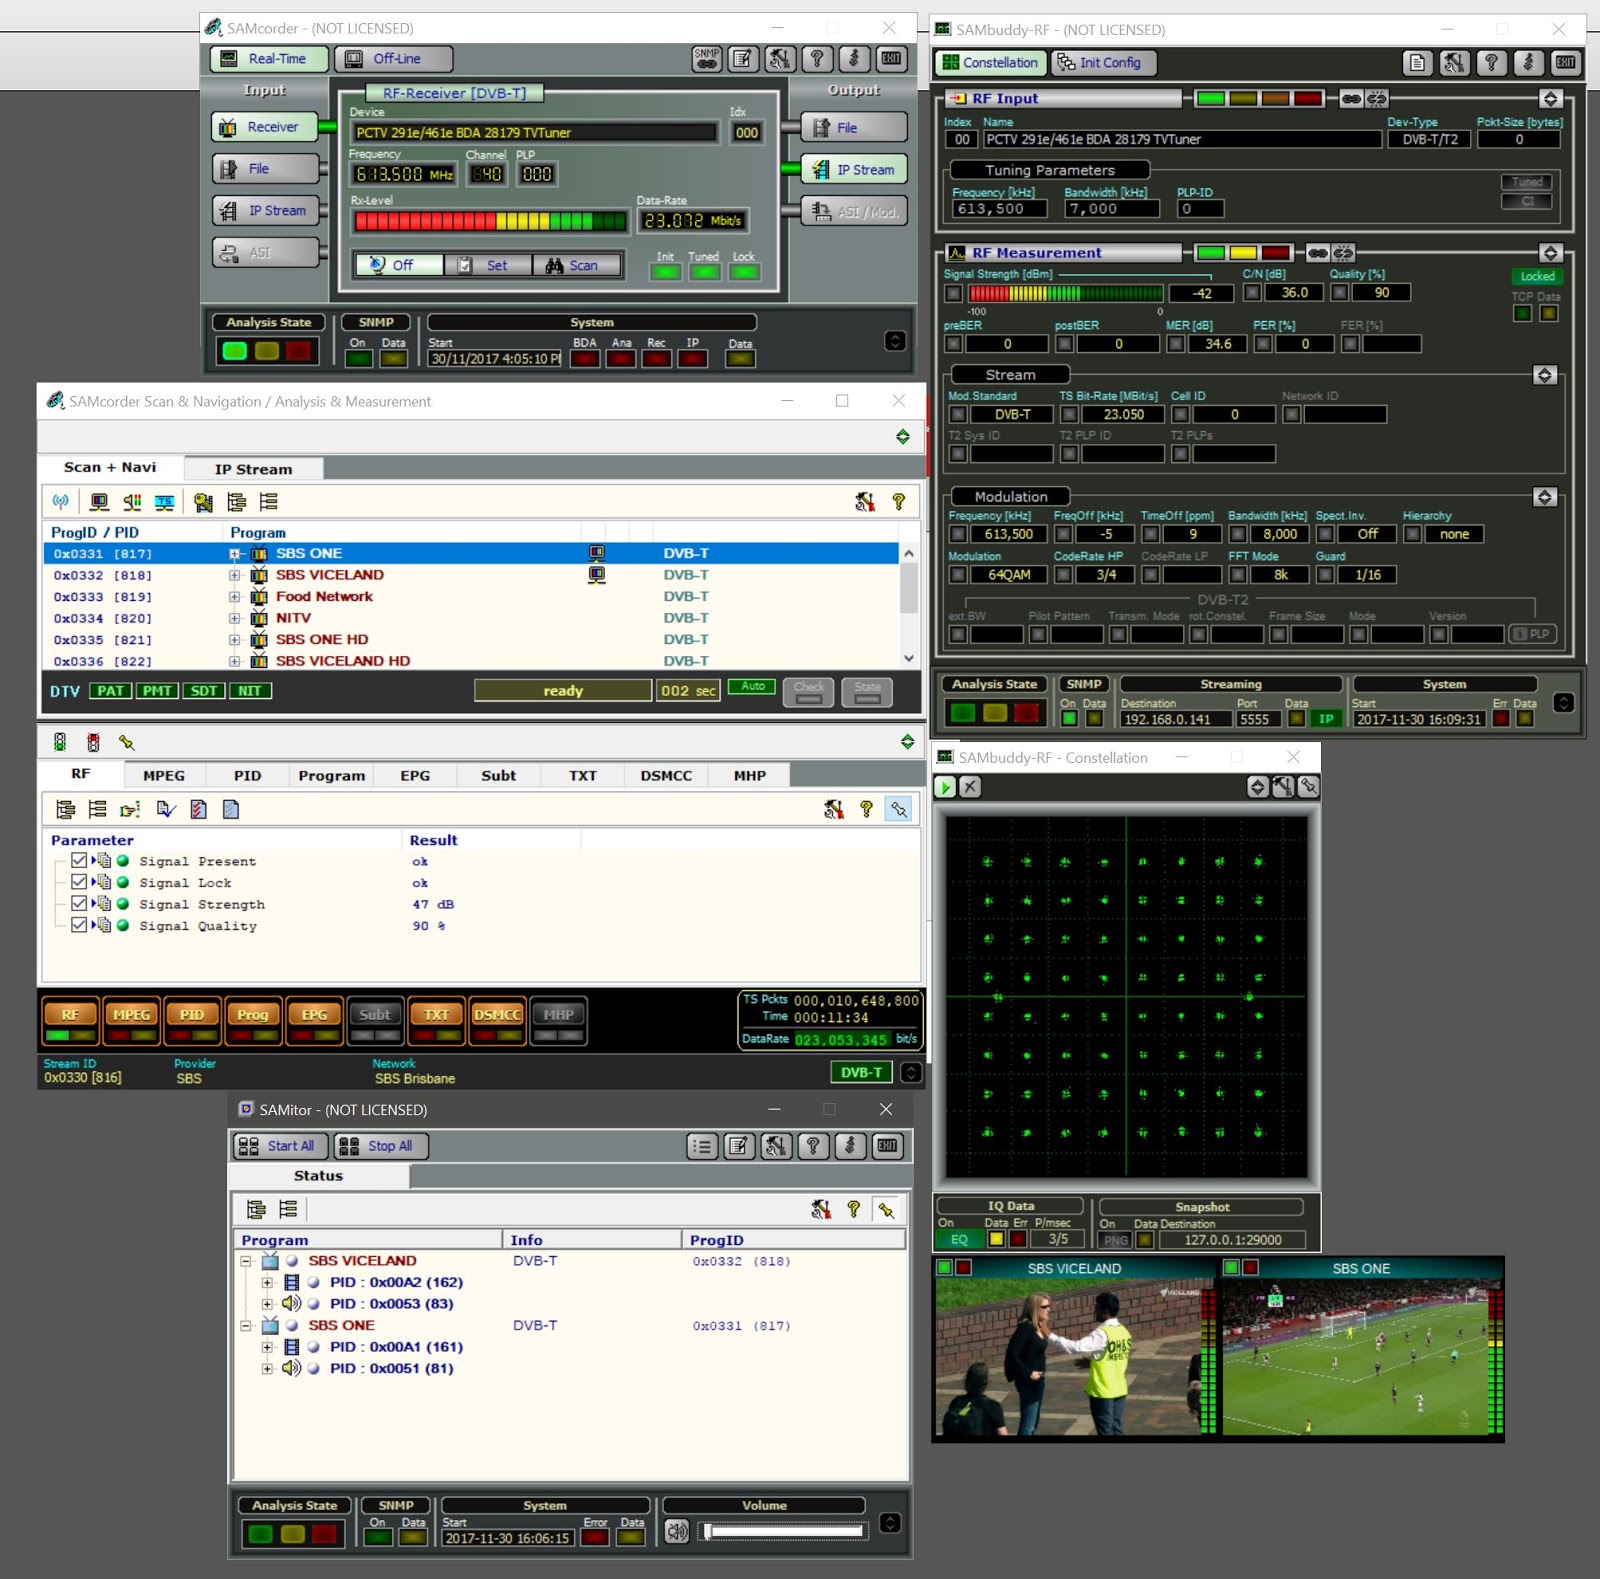The image size is (1600, 1579).
Task: Click the EXIT icon in SAMitor toolbar
Action: coord(888,1146)
